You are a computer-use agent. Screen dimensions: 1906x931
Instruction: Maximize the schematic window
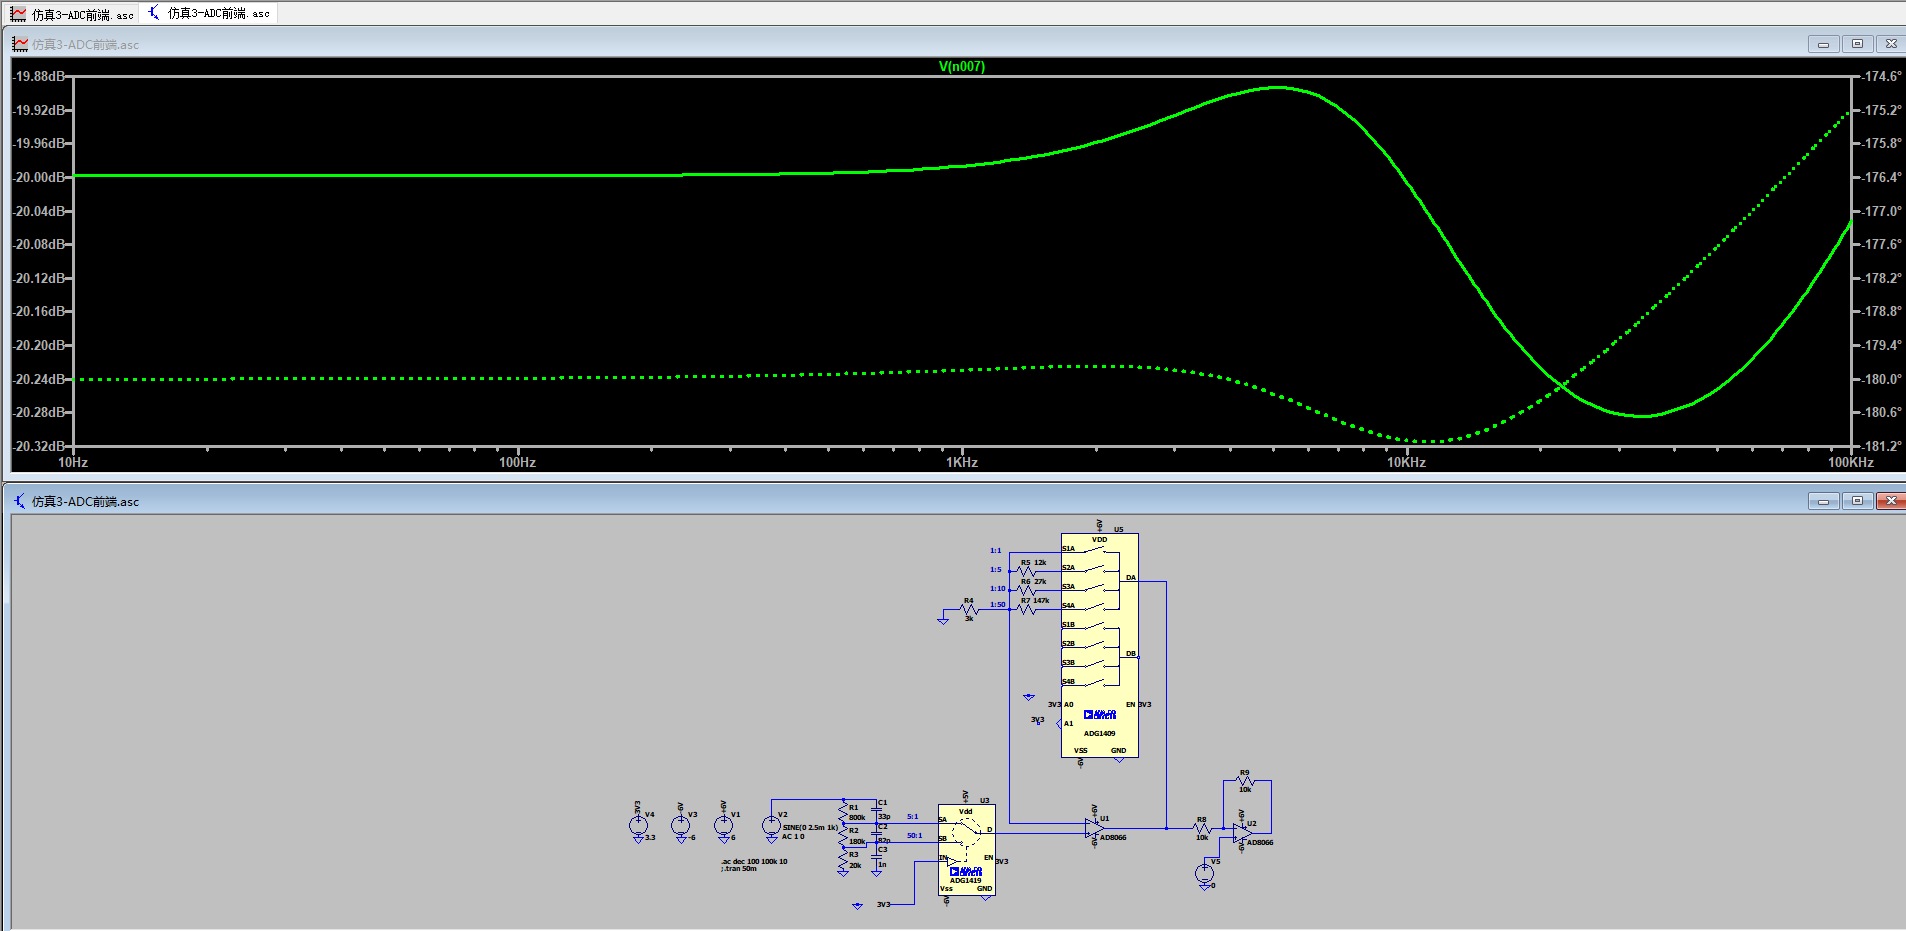coord(1857,501)
